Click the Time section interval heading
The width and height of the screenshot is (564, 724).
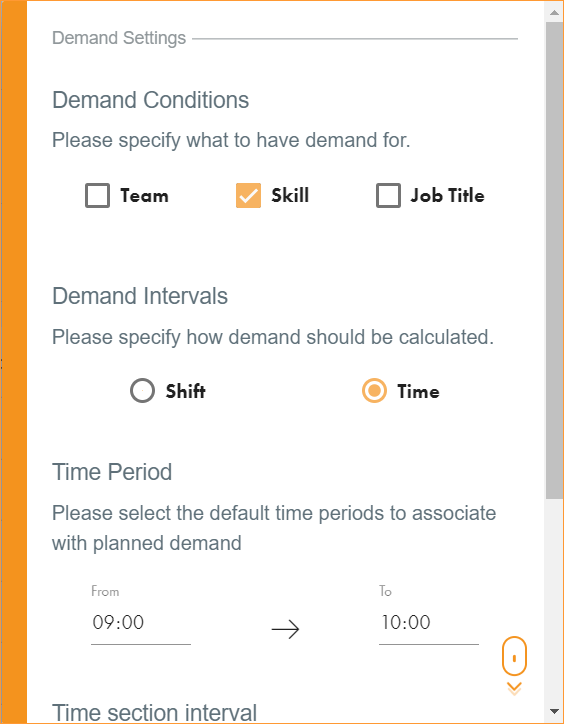[154, 713]
